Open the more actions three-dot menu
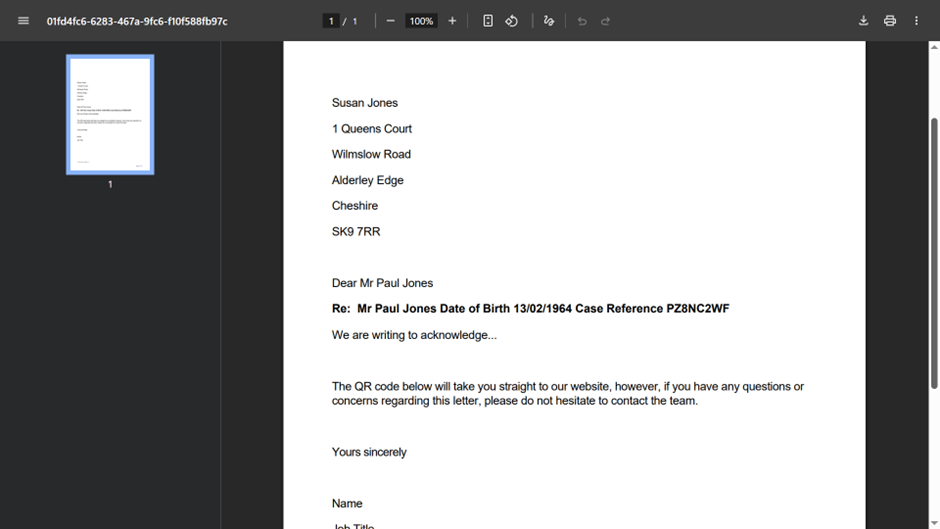 916,21
